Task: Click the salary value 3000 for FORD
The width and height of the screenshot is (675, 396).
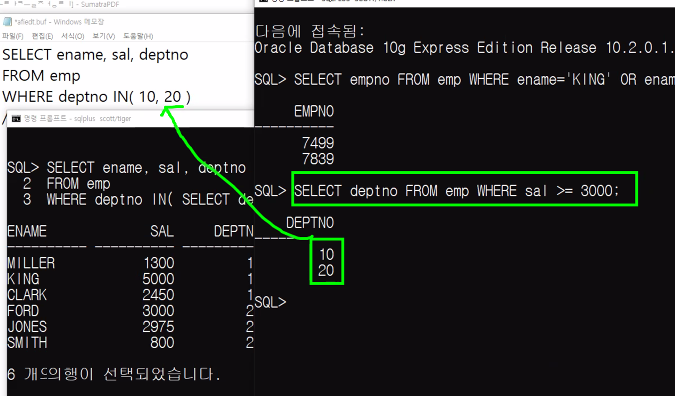Action: [158, 311]
